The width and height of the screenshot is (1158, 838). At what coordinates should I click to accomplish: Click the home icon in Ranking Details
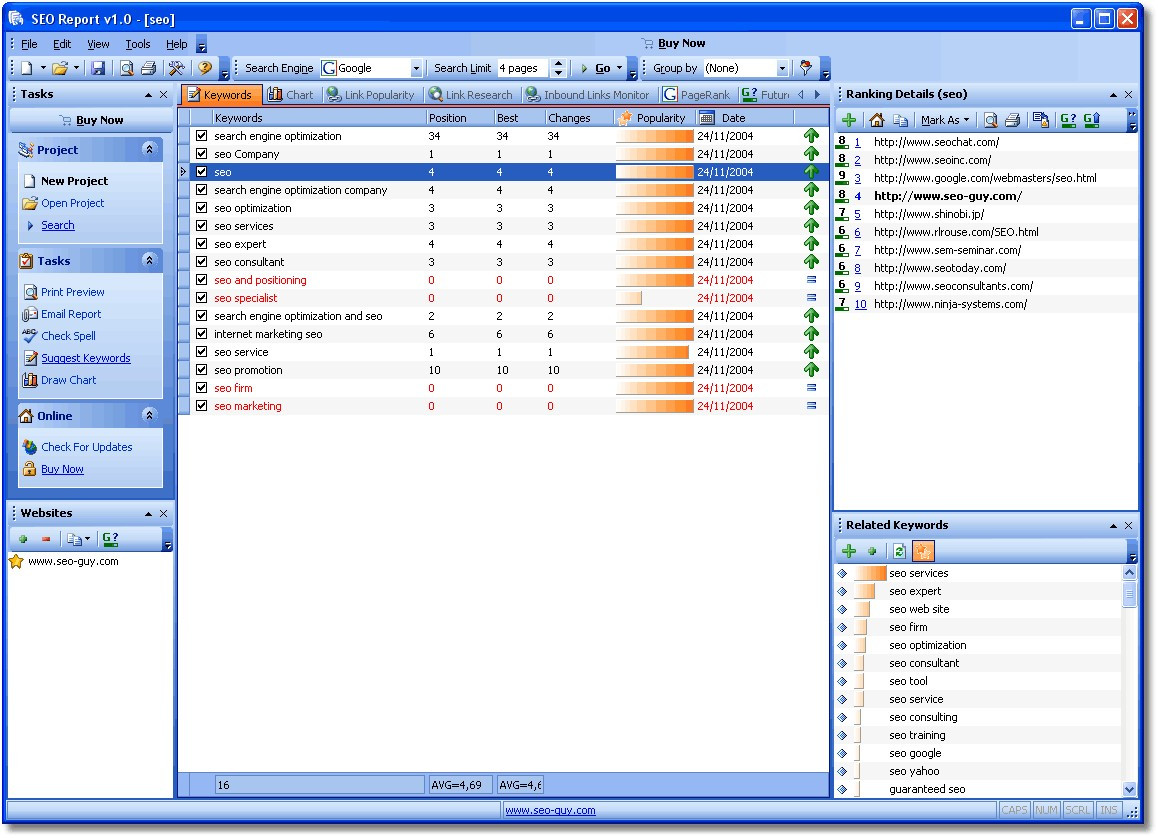click(877, 120)
